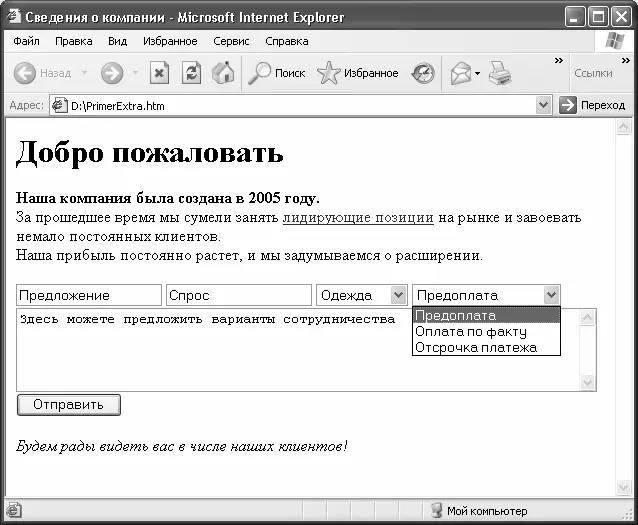Click the Mail envelope icon

tap(461, 74)
